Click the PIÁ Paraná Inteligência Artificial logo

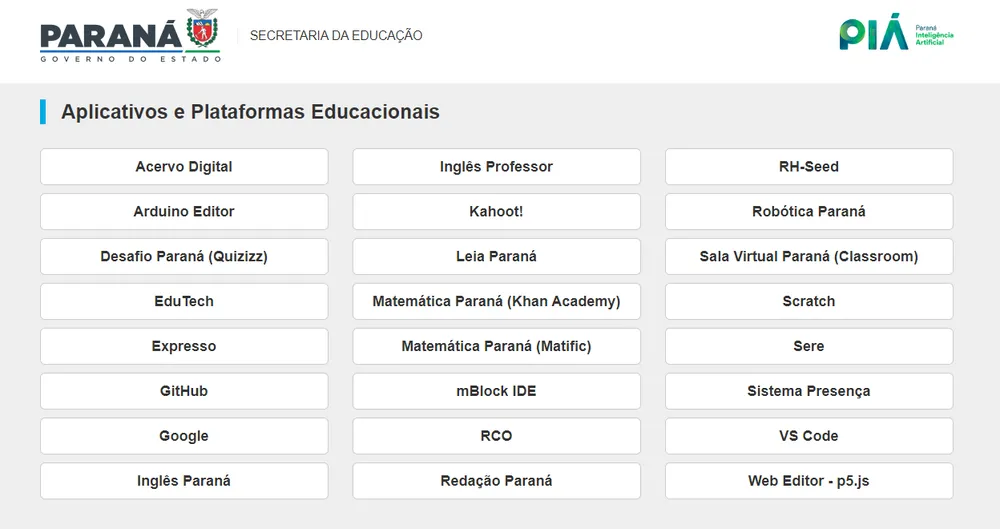tap(896, 34)
